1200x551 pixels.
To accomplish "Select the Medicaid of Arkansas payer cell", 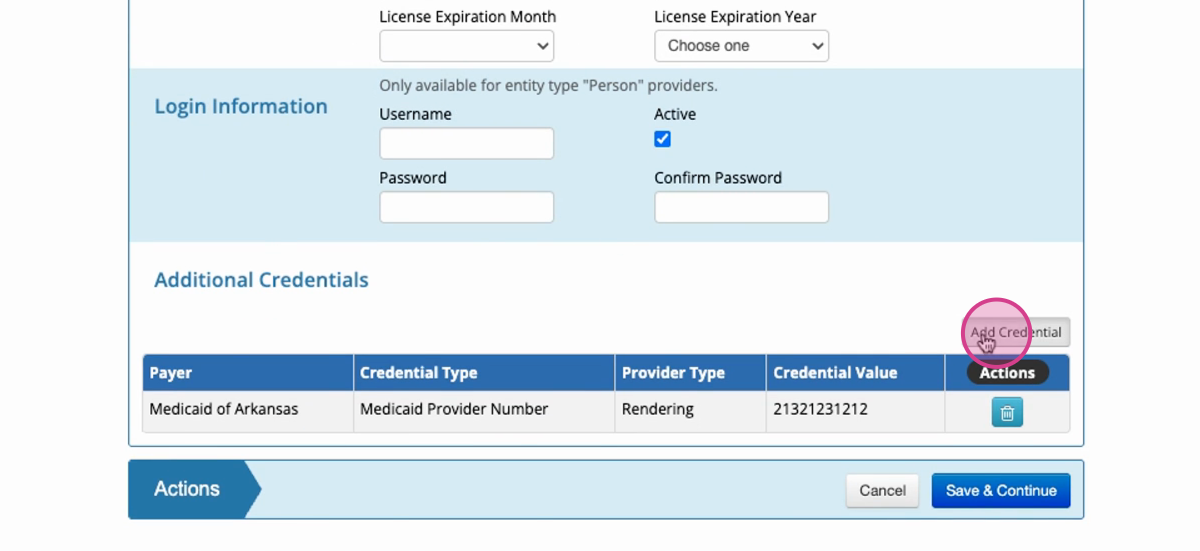I will point(248,411).
